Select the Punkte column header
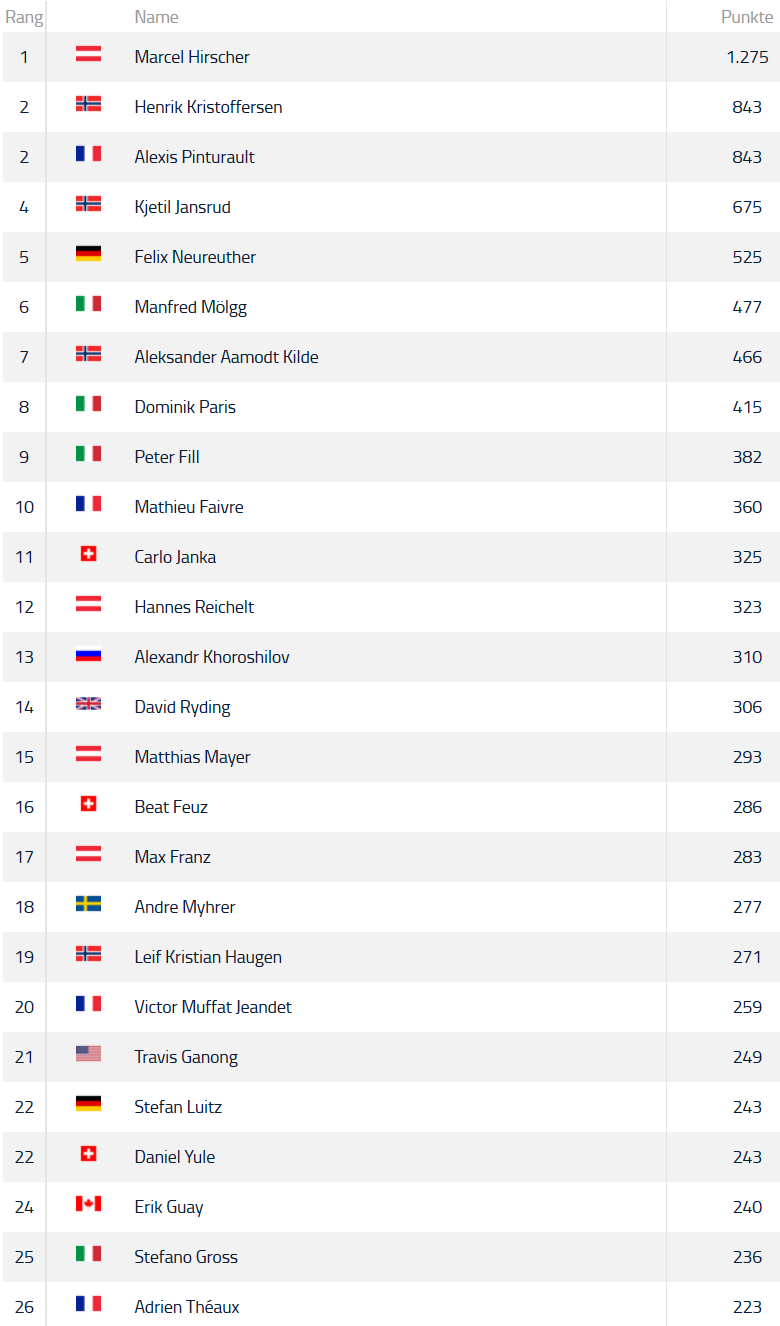The width and height of the screenshot is (780, 1326). pos(747,17)
